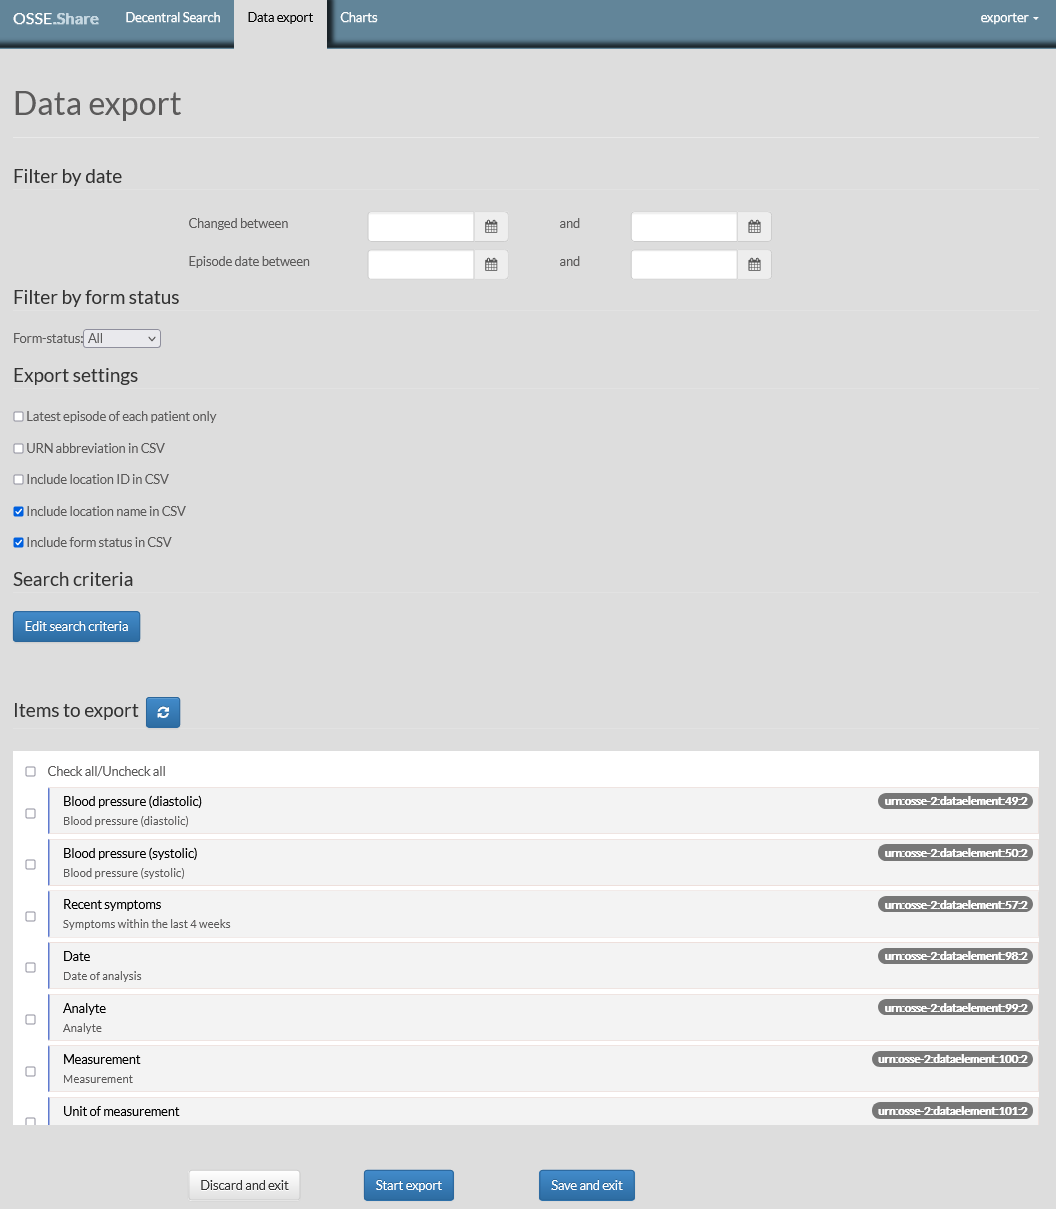1056x1209 pixels.
Task: Enable Latest episode of each patient only
Action: [x=18, y=416]
